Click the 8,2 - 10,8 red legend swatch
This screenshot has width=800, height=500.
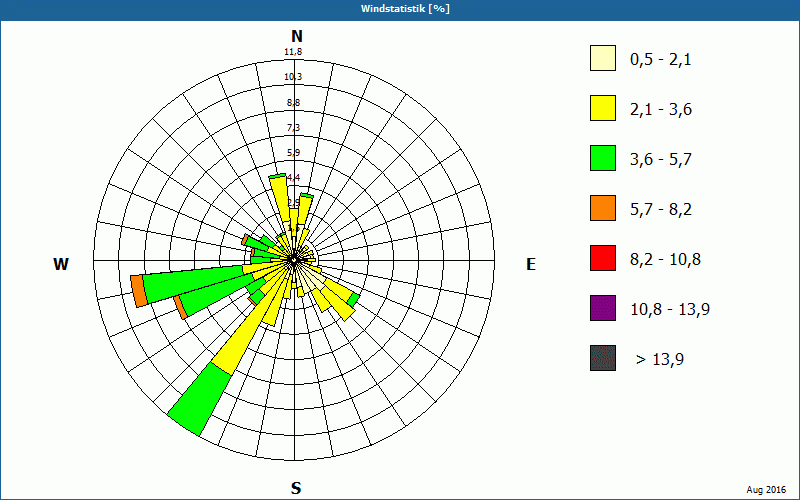pos(603,258)
